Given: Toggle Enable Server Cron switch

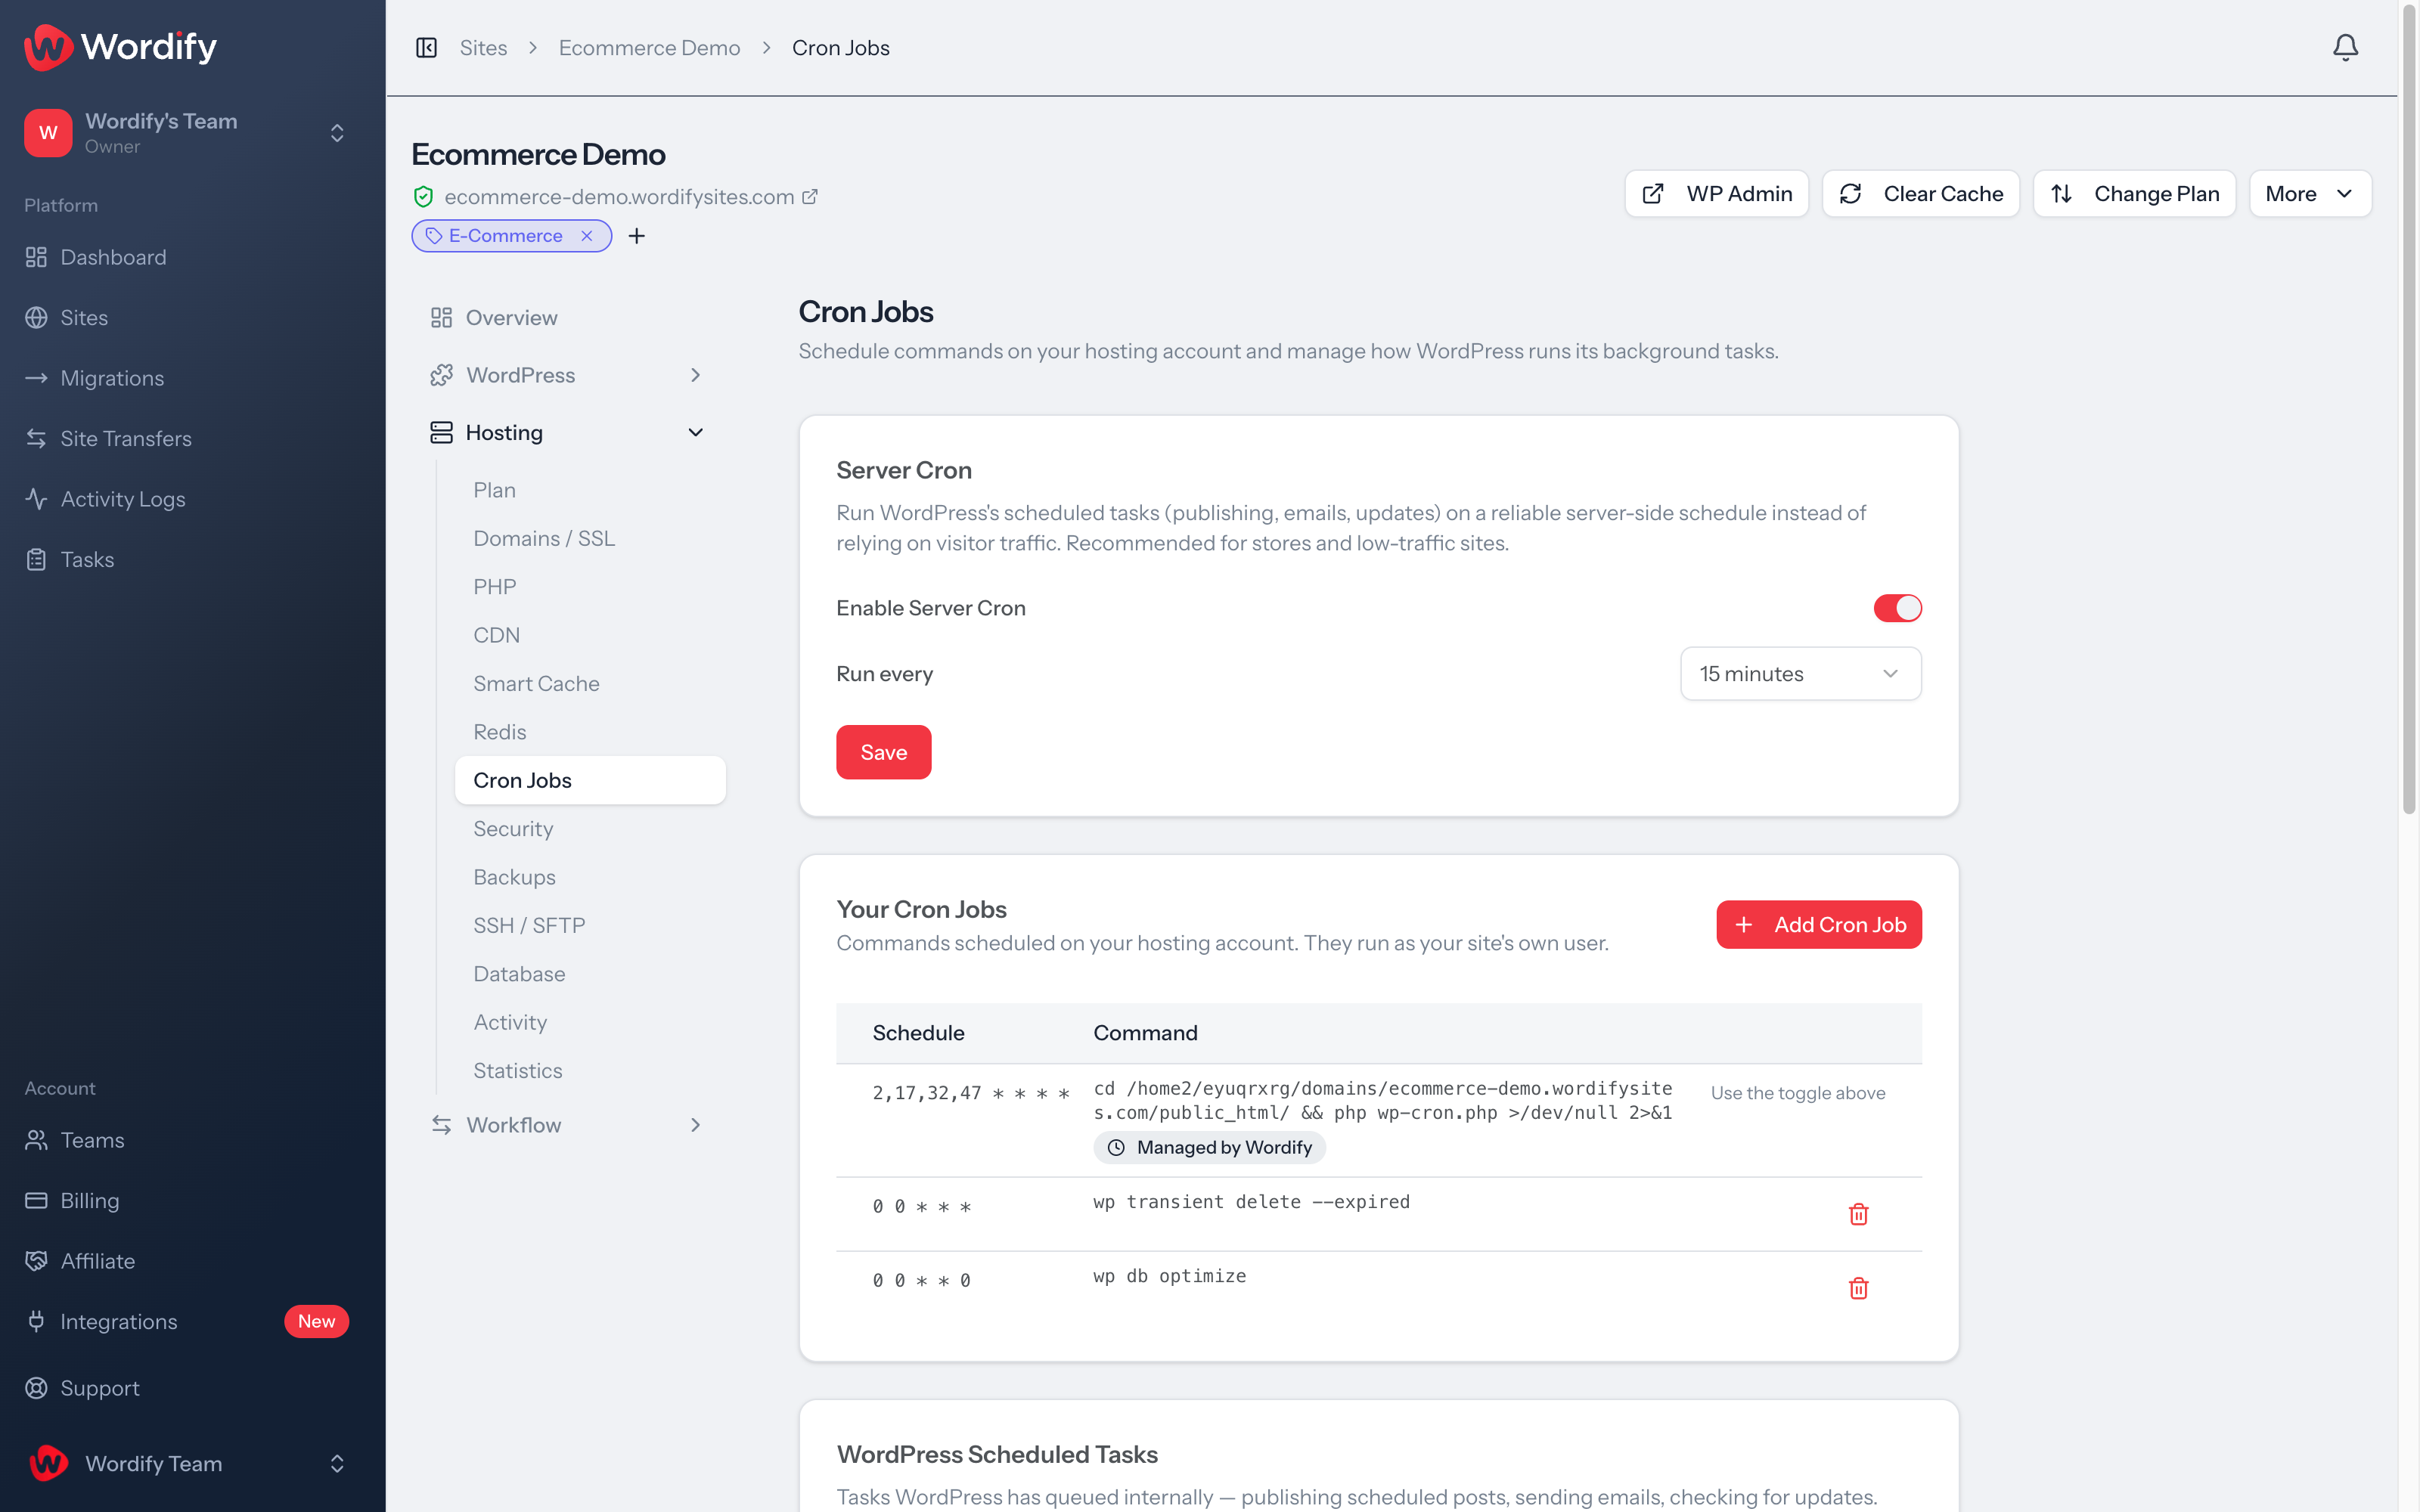Looking at the screenshot, I should [1897, 608].
